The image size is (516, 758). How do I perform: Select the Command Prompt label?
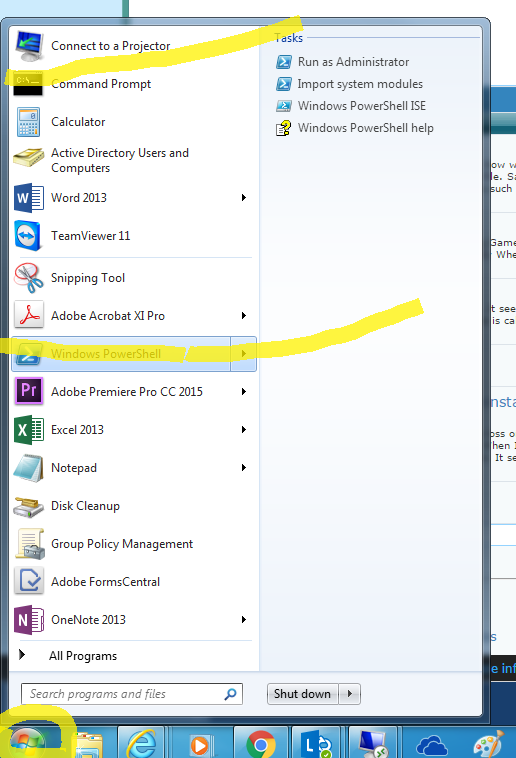tap(101, 84)
